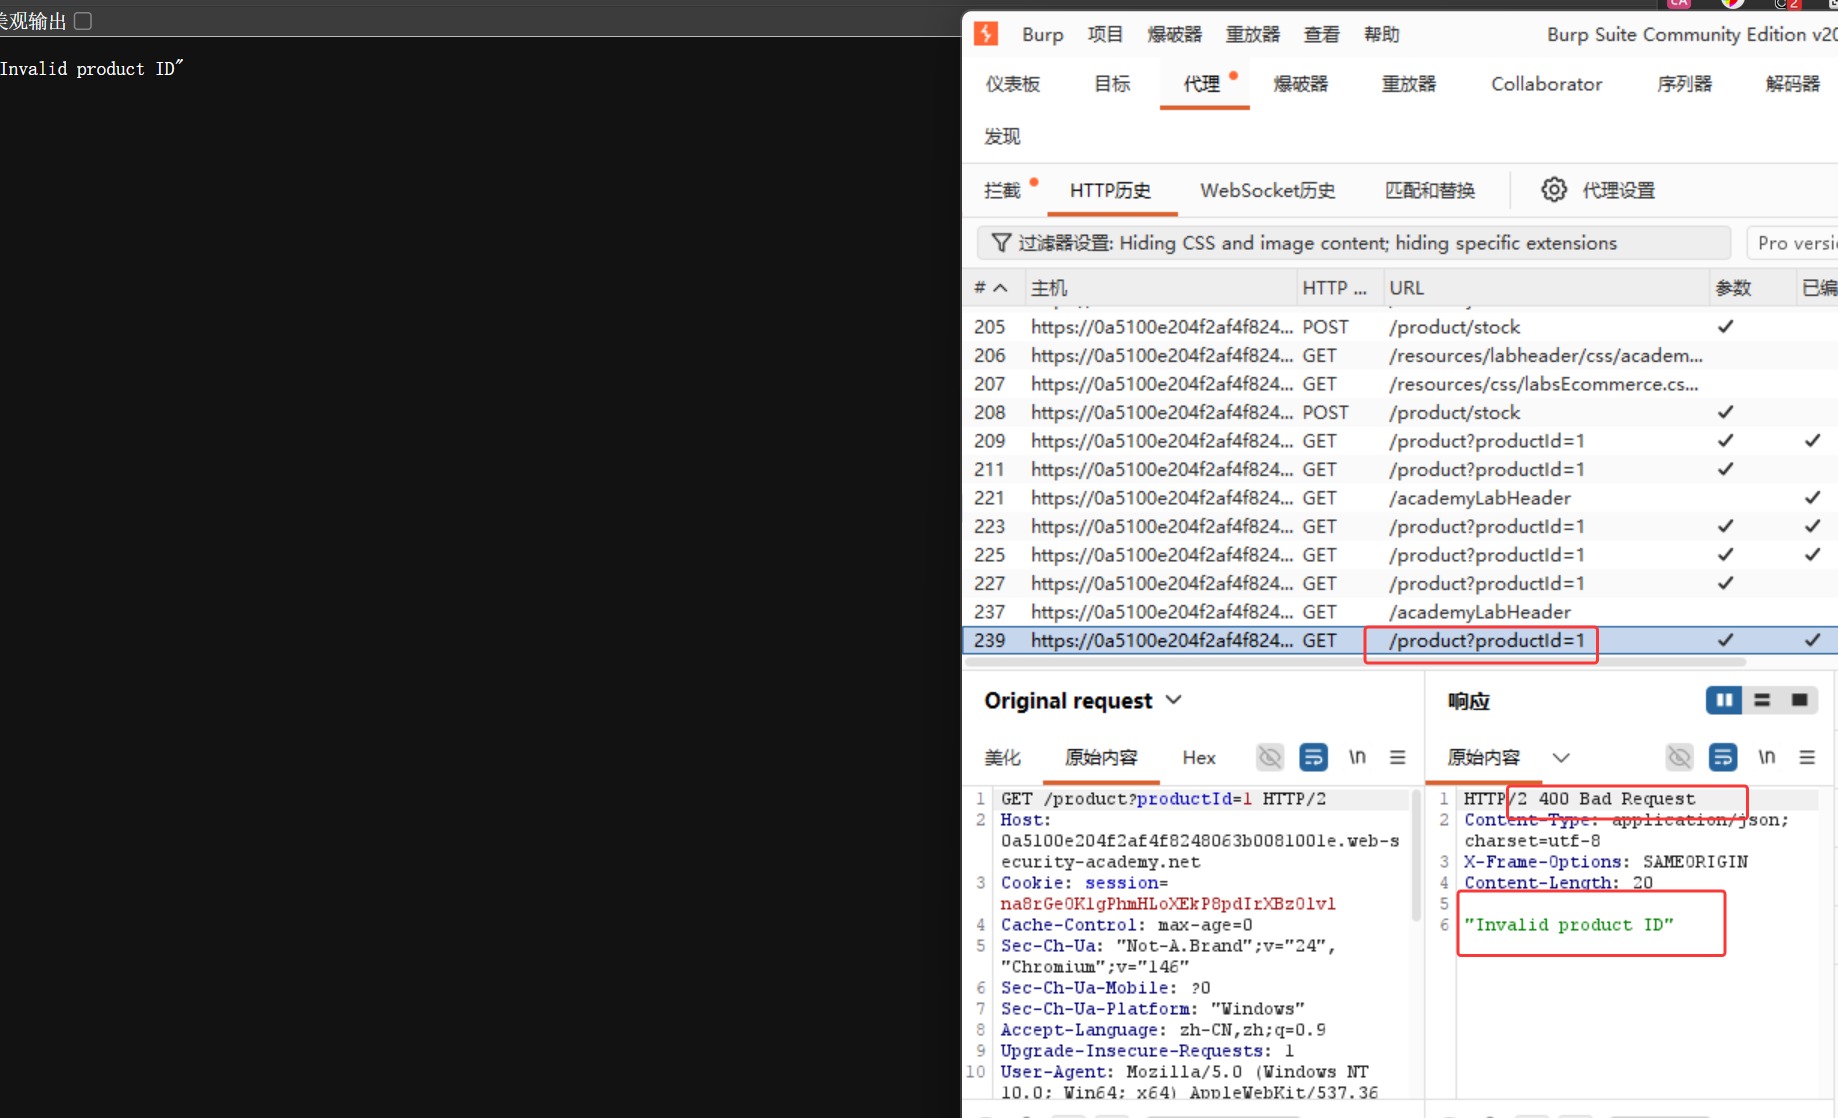Viewport: 1838px width, 1118px height.
Task: Open response pane hamburger menu
Action: coord(1807,757)
